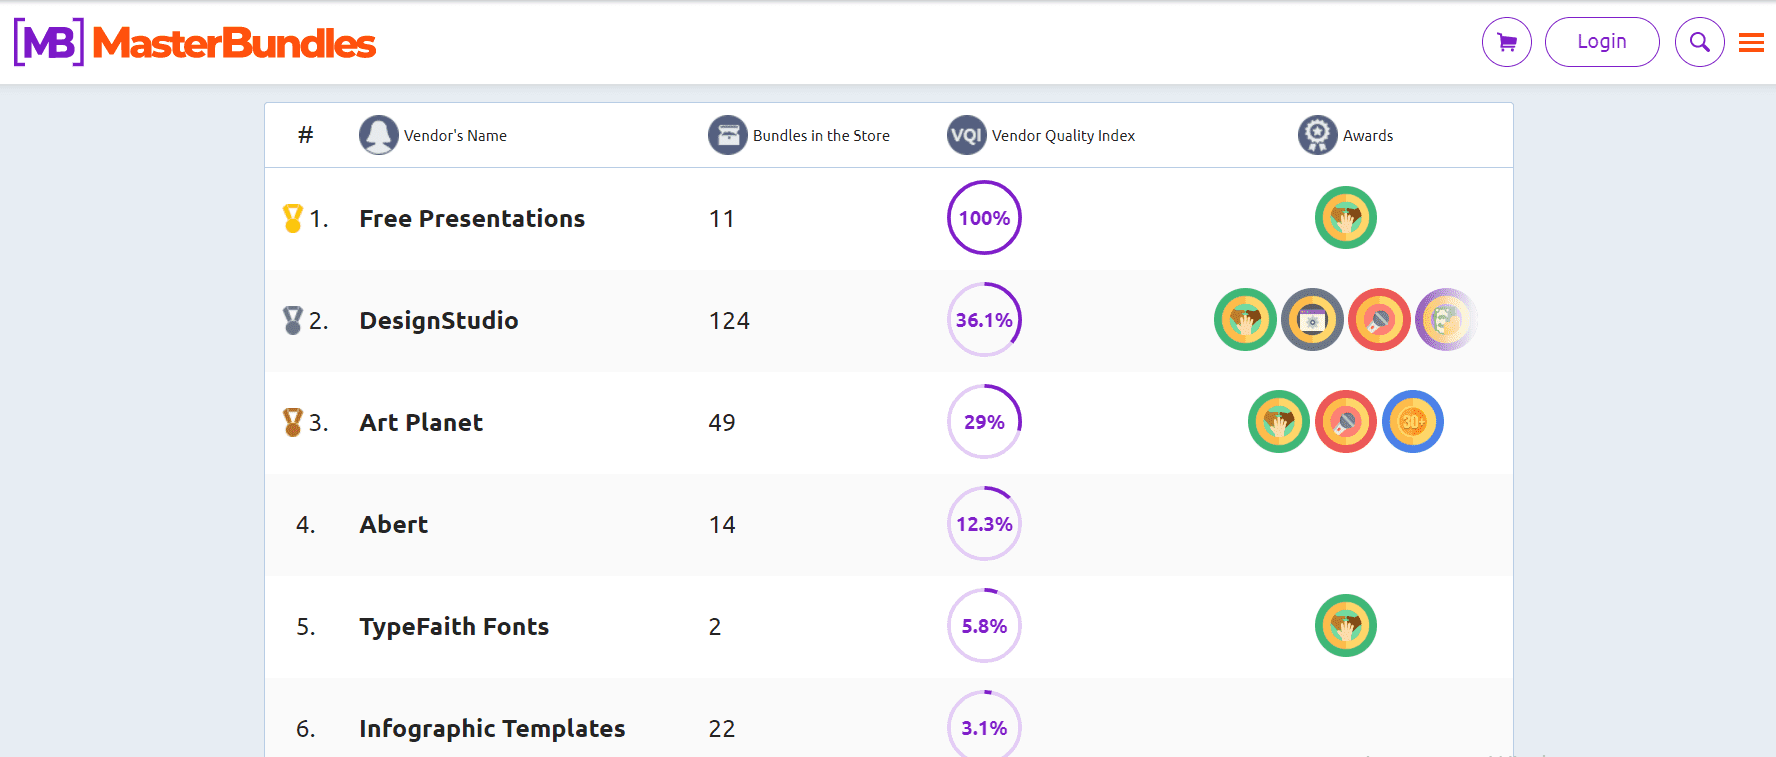
Task: Click the silver medal beside DesignStudio
Action: [x=293, y=320]
